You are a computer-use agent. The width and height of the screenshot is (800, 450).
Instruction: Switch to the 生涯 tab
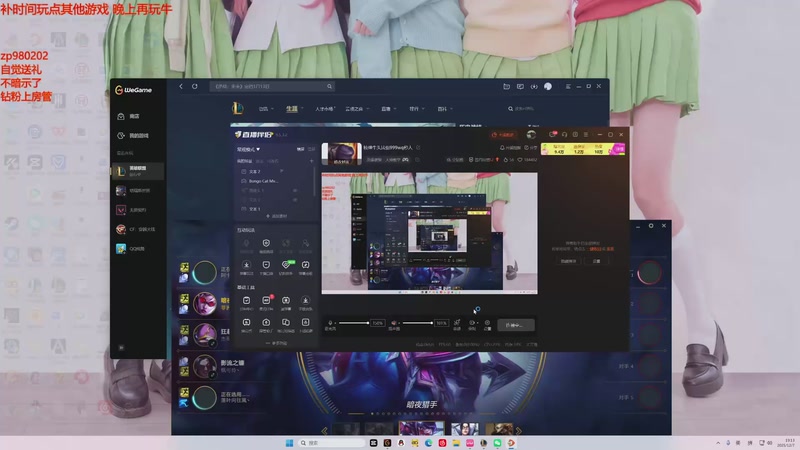tap(291, 109)
